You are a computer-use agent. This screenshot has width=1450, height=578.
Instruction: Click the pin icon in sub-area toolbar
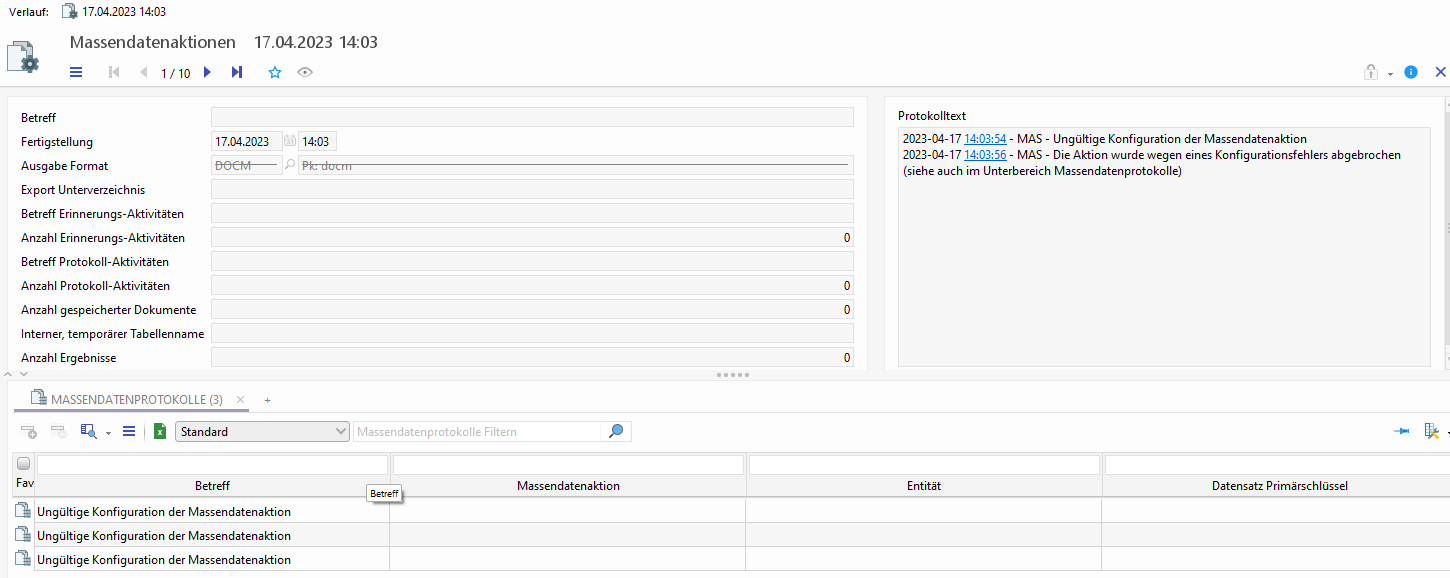1401,431
